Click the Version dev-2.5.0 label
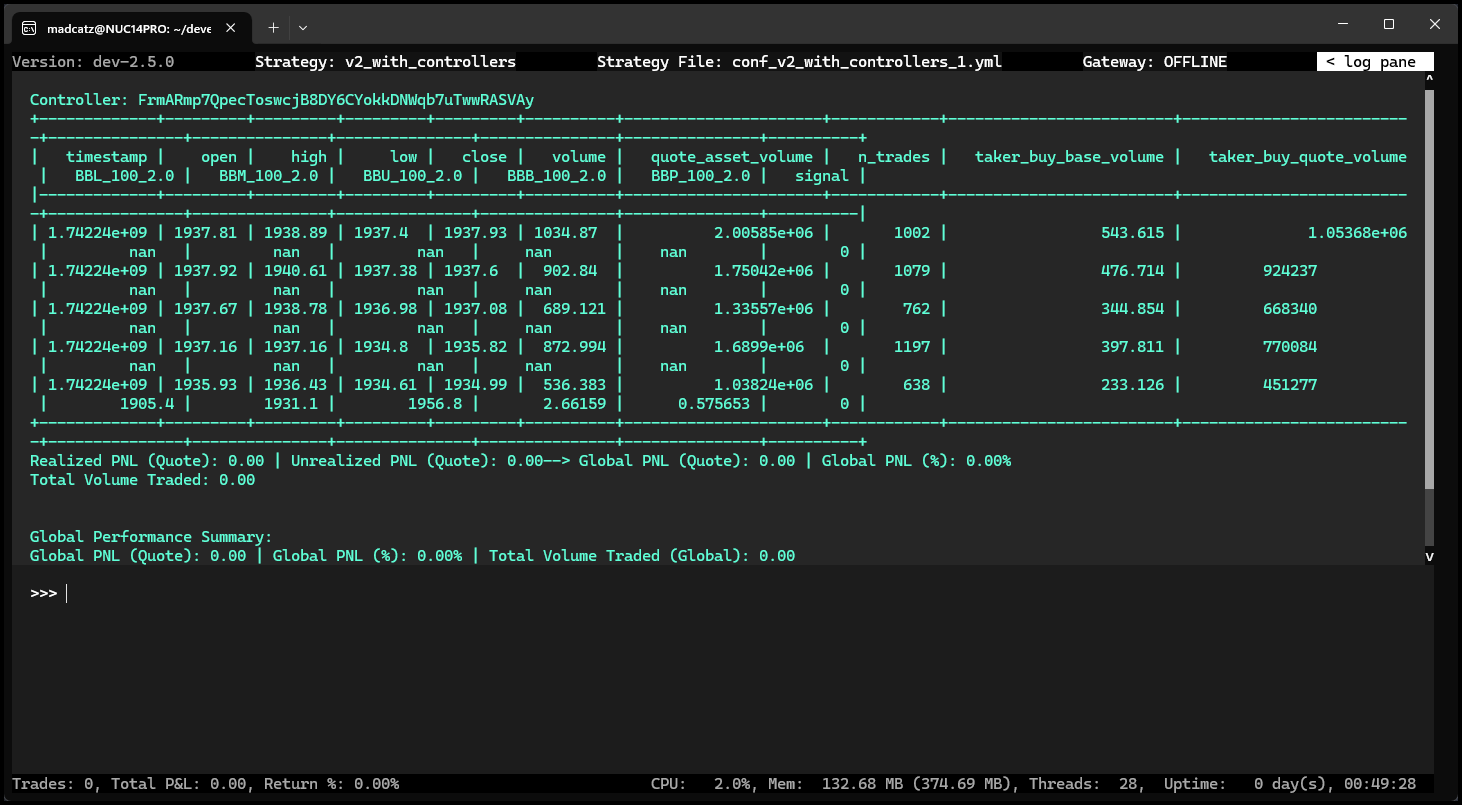 pyautogui.click(x=93, y=62)
